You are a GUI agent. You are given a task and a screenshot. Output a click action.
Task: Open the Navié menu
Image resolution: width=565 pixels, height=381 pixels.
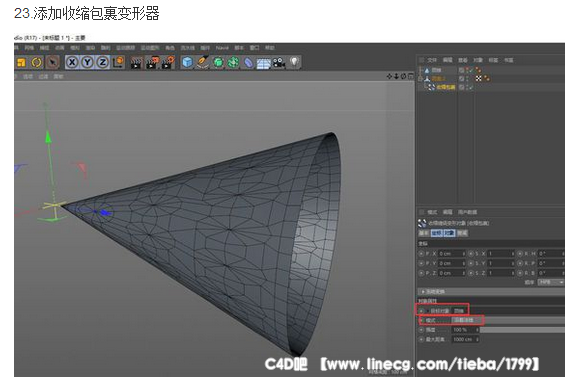(222, 48)
